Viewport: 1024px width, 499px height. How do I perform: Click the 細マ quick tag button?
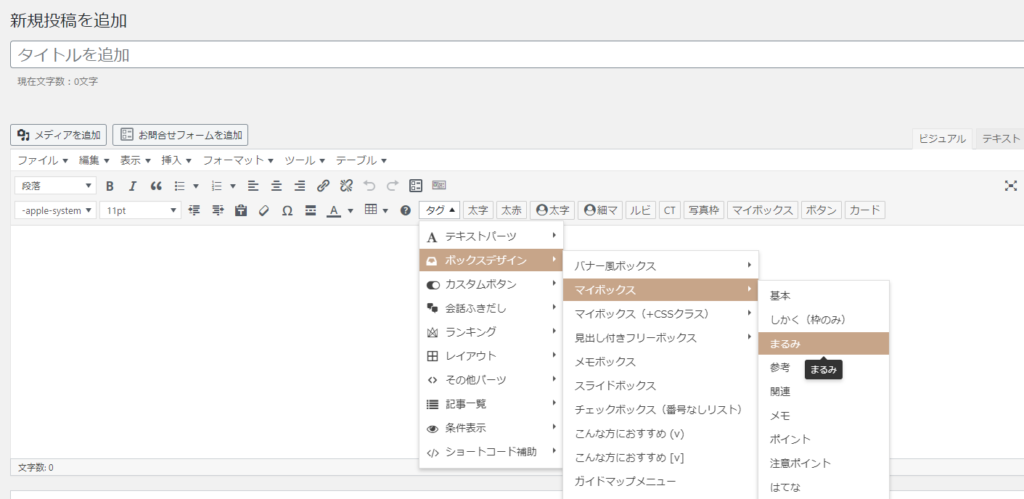click(x=600, y=210)
